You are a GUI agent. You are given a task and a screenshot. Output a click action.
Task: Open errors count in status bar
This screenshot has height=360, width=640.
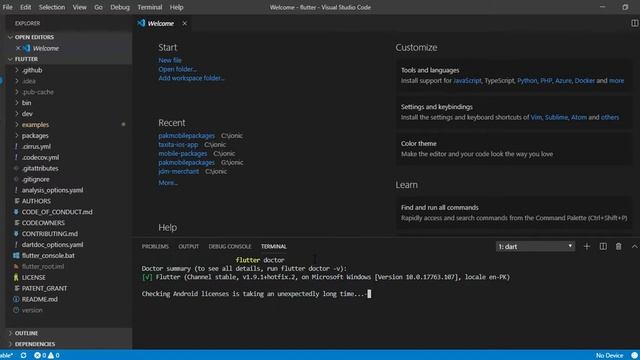tap(40, 356)
